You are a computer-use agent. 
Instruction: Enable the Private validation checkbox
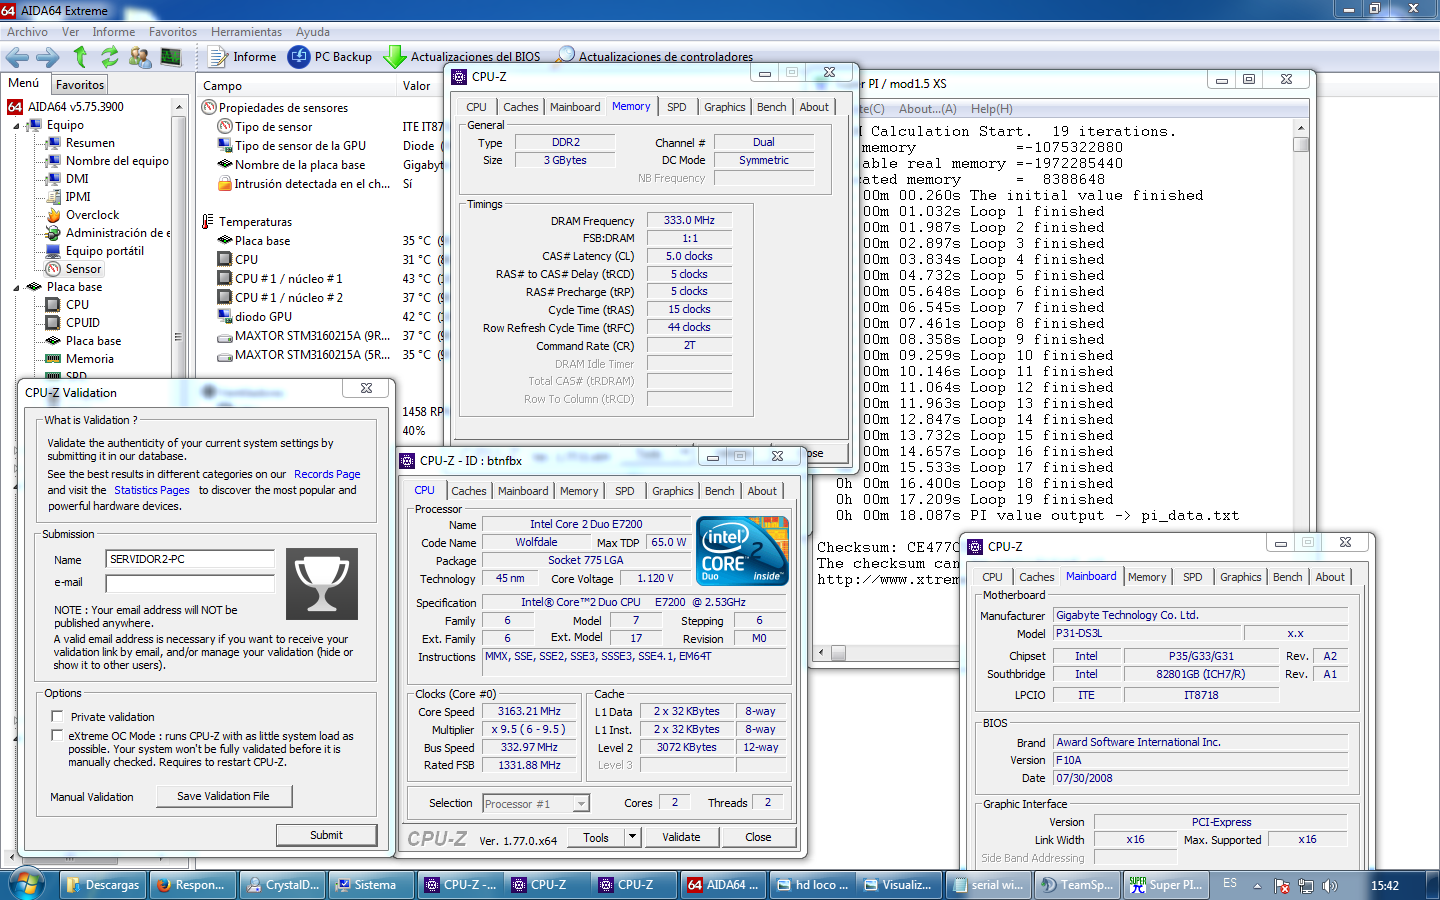(x=57, y=716)
